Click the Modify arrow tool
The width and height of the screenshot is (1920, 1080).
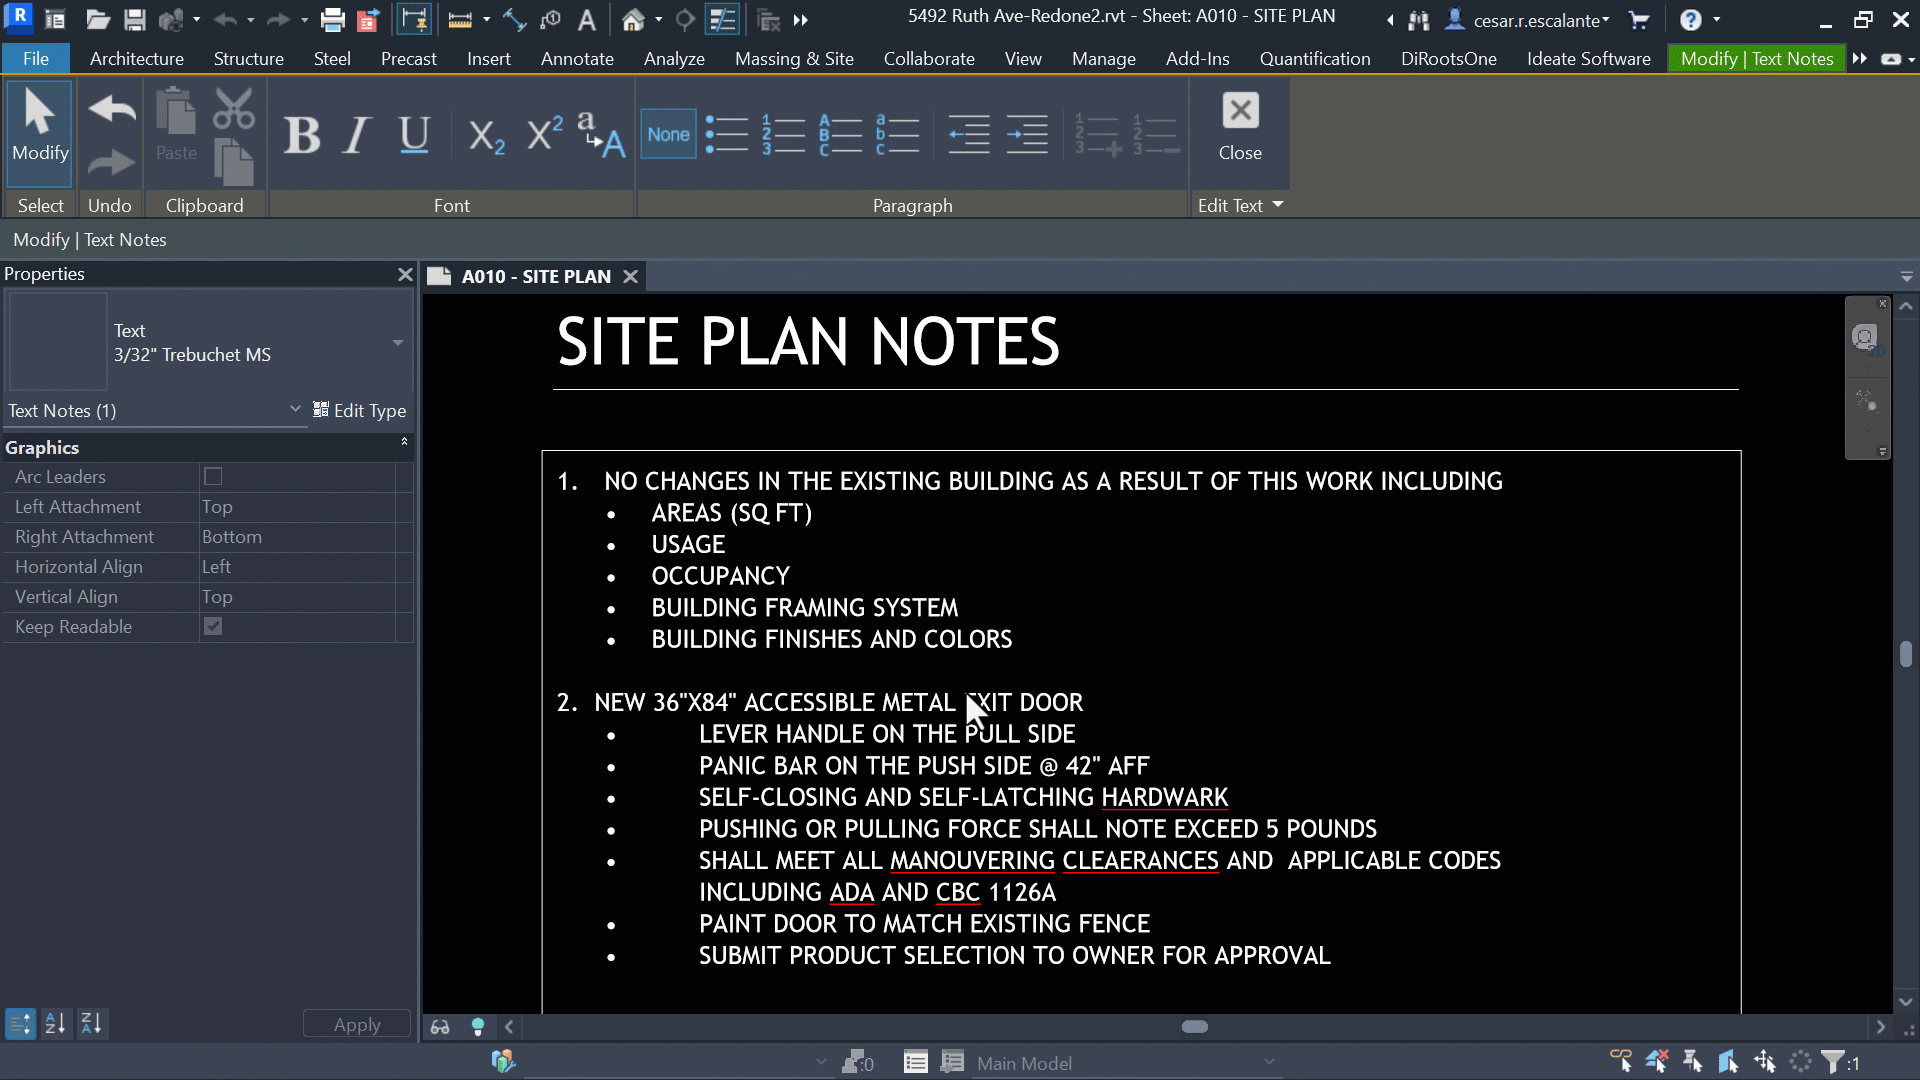pyautogui.click(x=40, y=132)
